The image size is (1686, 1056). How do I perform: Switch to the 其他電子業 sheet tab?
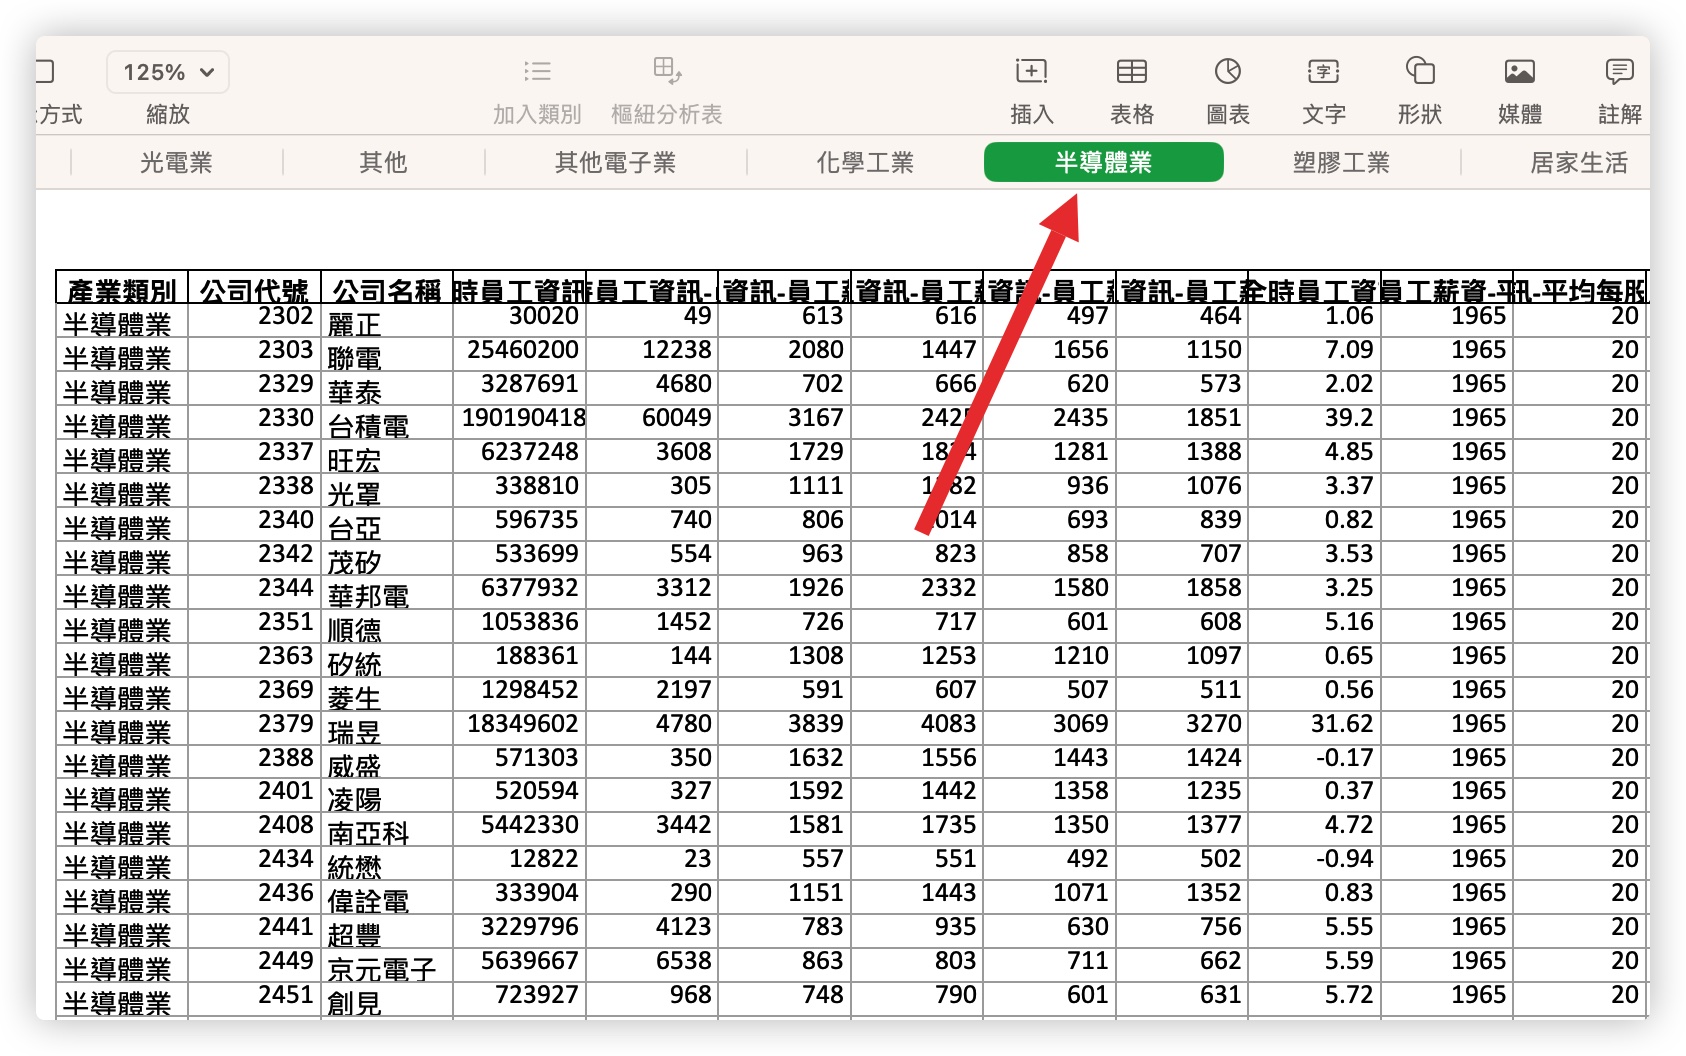click(x=615, y=162)
